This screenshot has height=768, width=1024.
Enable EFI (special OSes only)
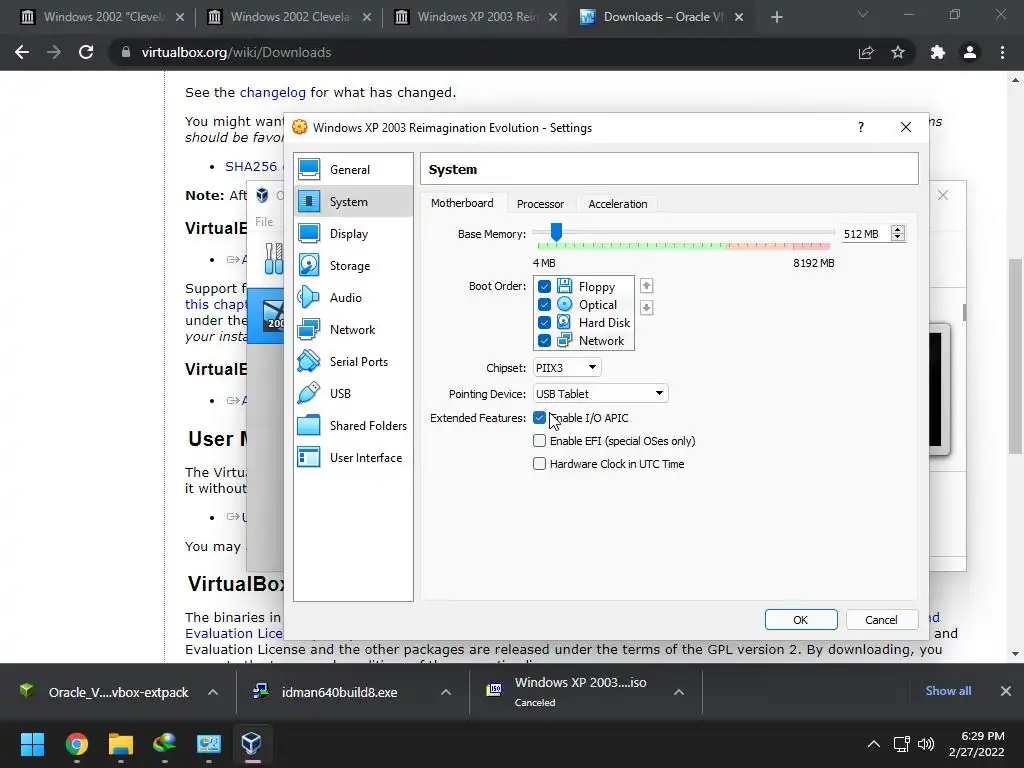tap(539, 441)
